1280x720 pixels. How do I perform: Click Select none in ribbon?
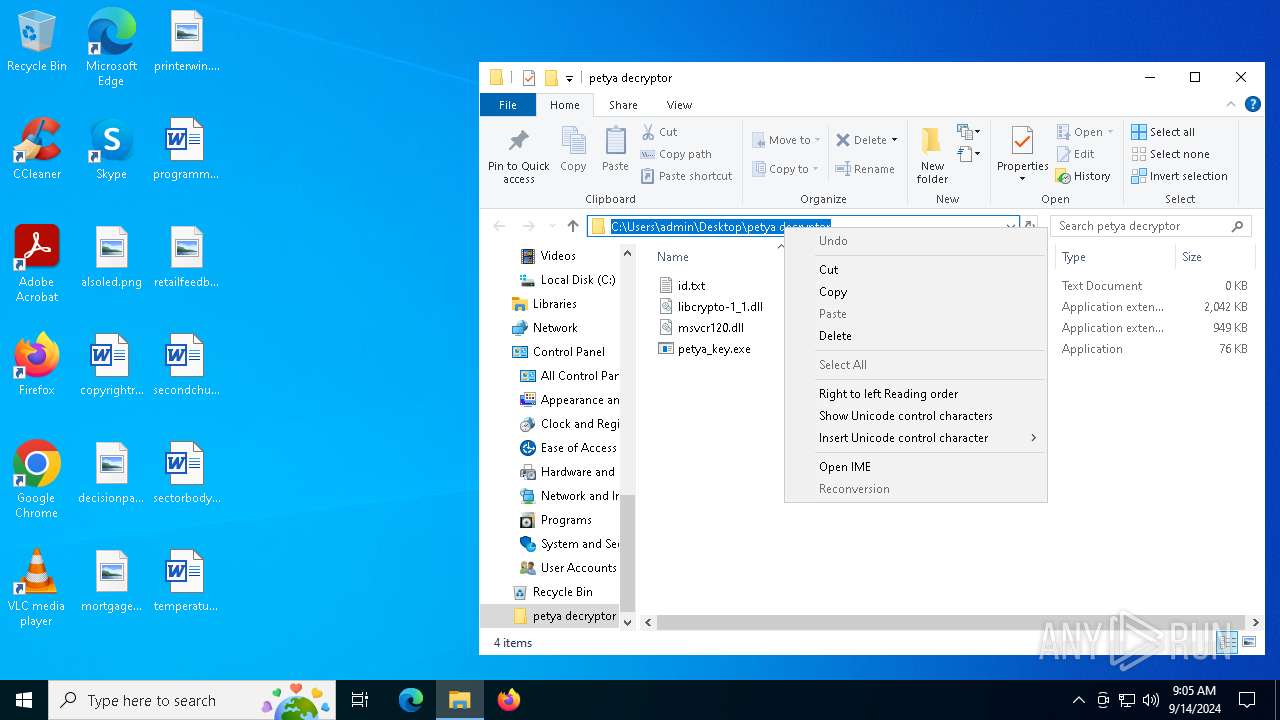click(1171, 154)
